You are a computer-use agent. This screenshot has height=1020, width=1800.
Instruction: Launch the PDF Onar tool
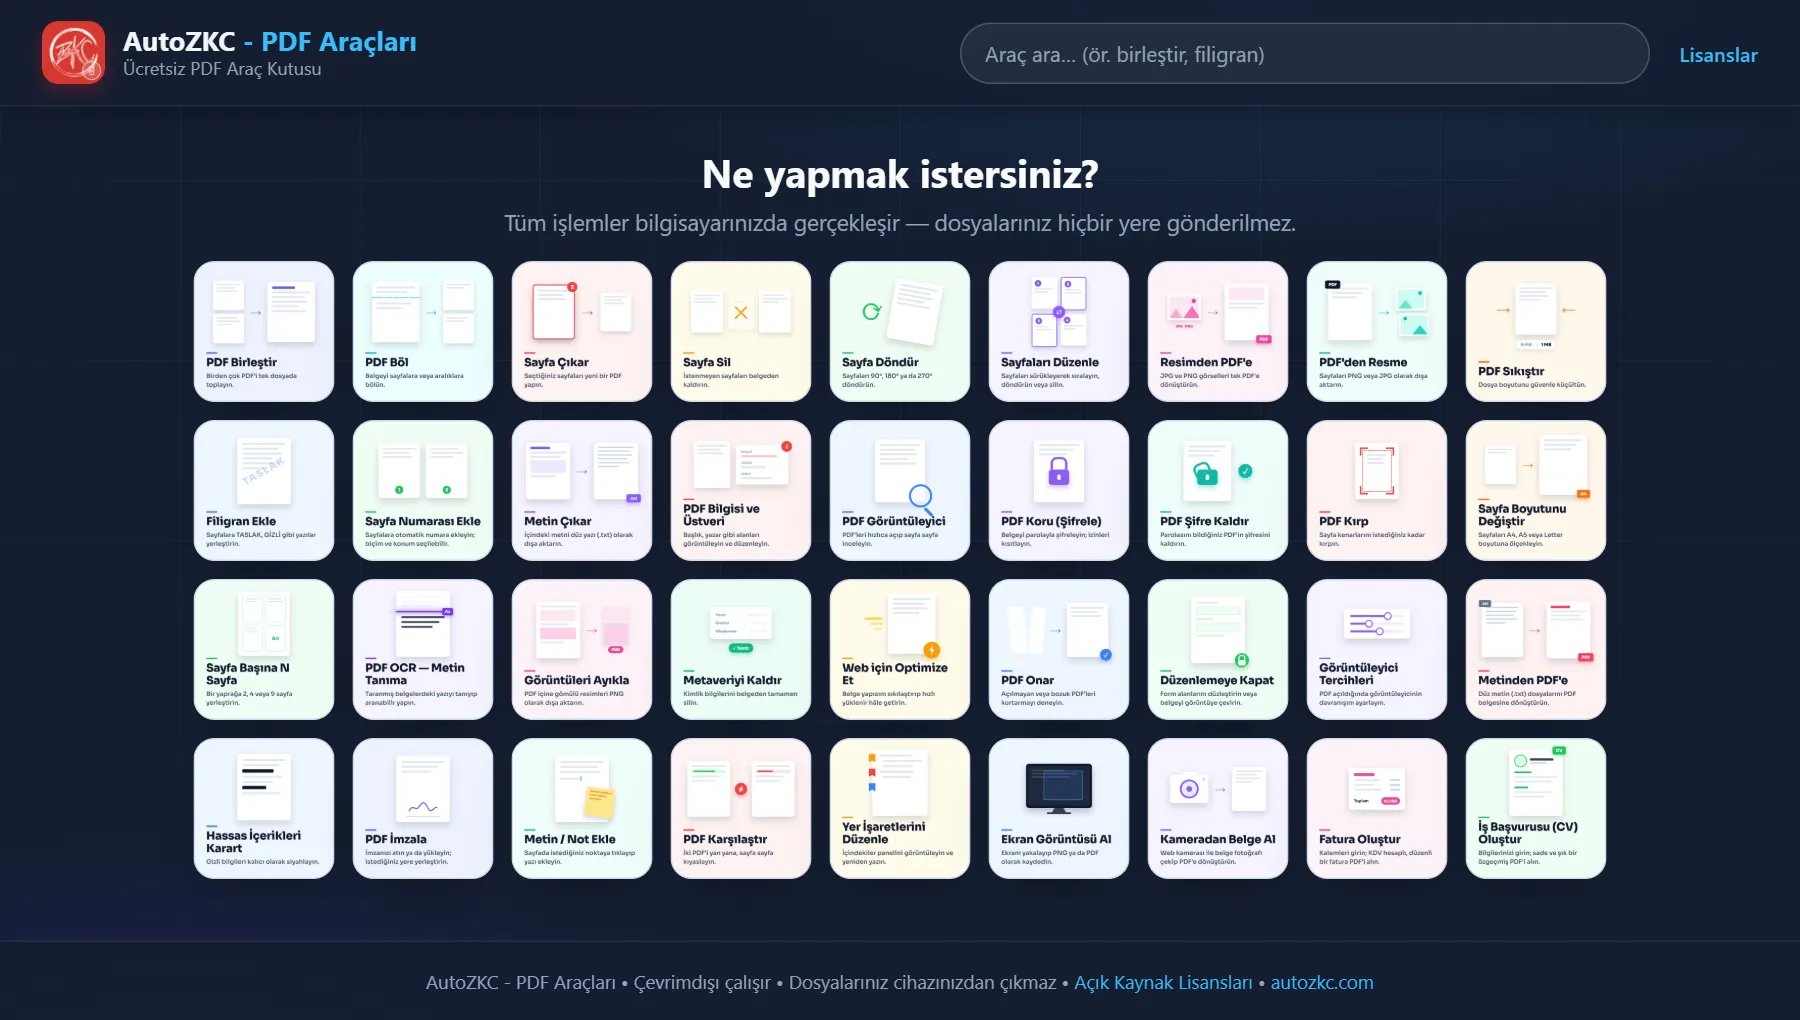point(1059,650)
